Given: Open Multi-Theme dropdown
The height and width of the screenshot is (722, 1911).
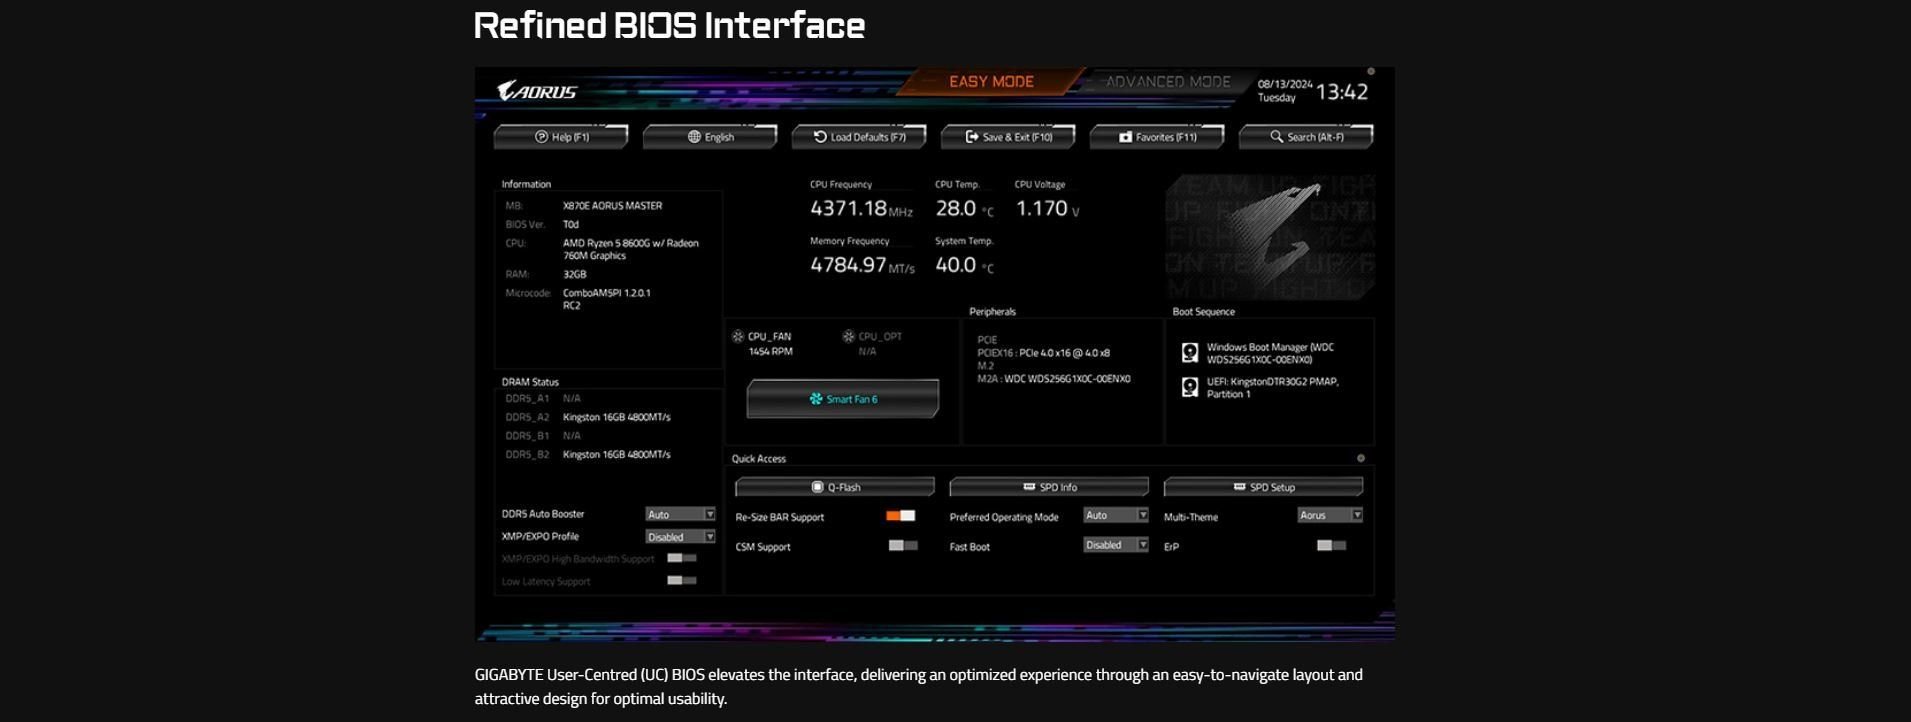Looking at the screenshot, I should [x=1330, y=516].
